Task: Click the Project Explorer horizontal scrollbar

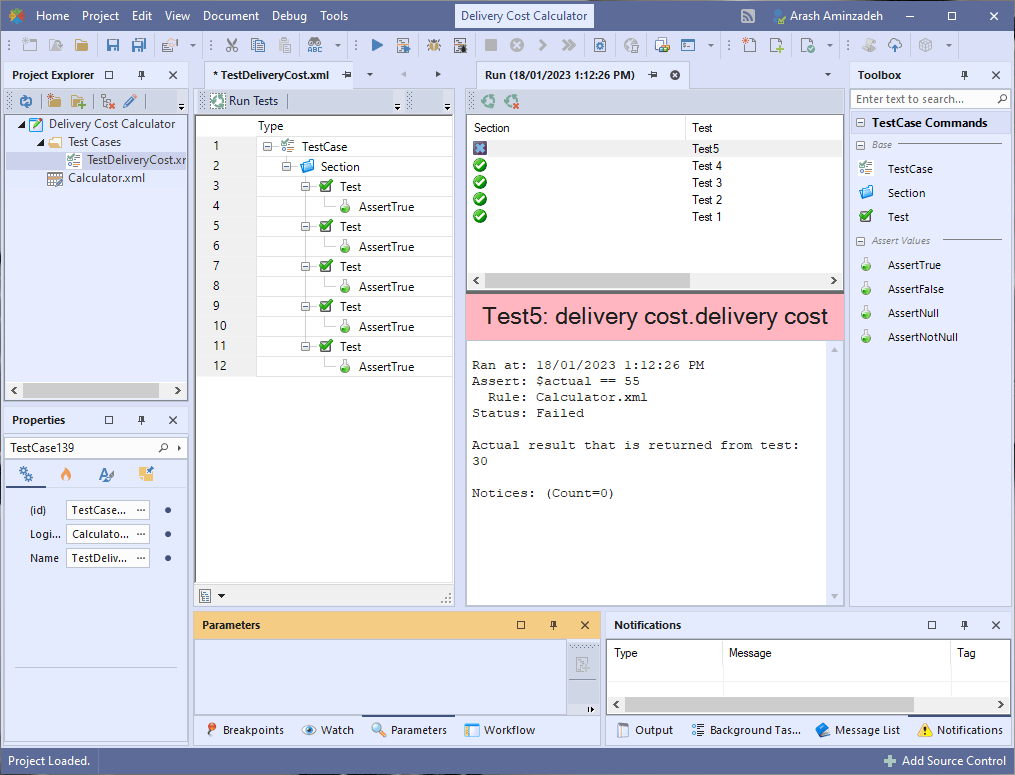Action: coord(91,390)
